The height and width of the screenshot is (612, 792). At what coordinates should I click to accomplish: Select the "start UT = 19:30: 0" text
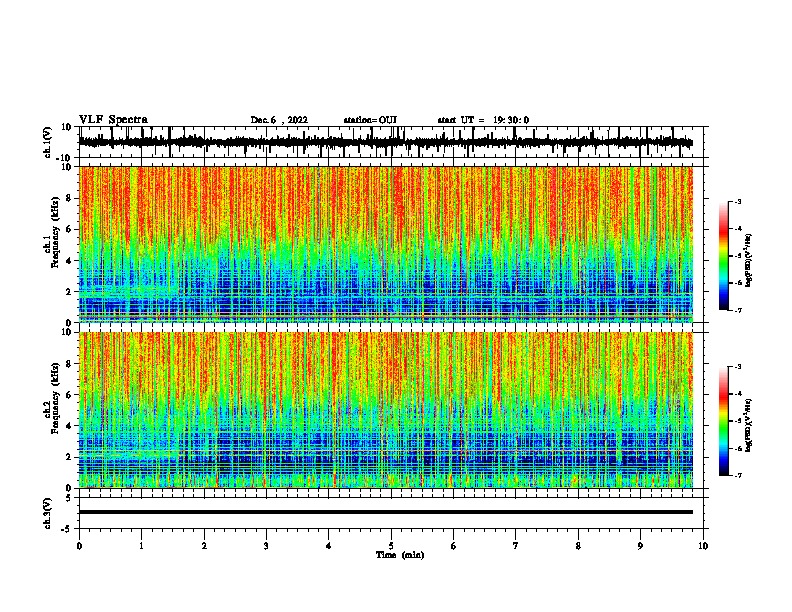point(483,120)
